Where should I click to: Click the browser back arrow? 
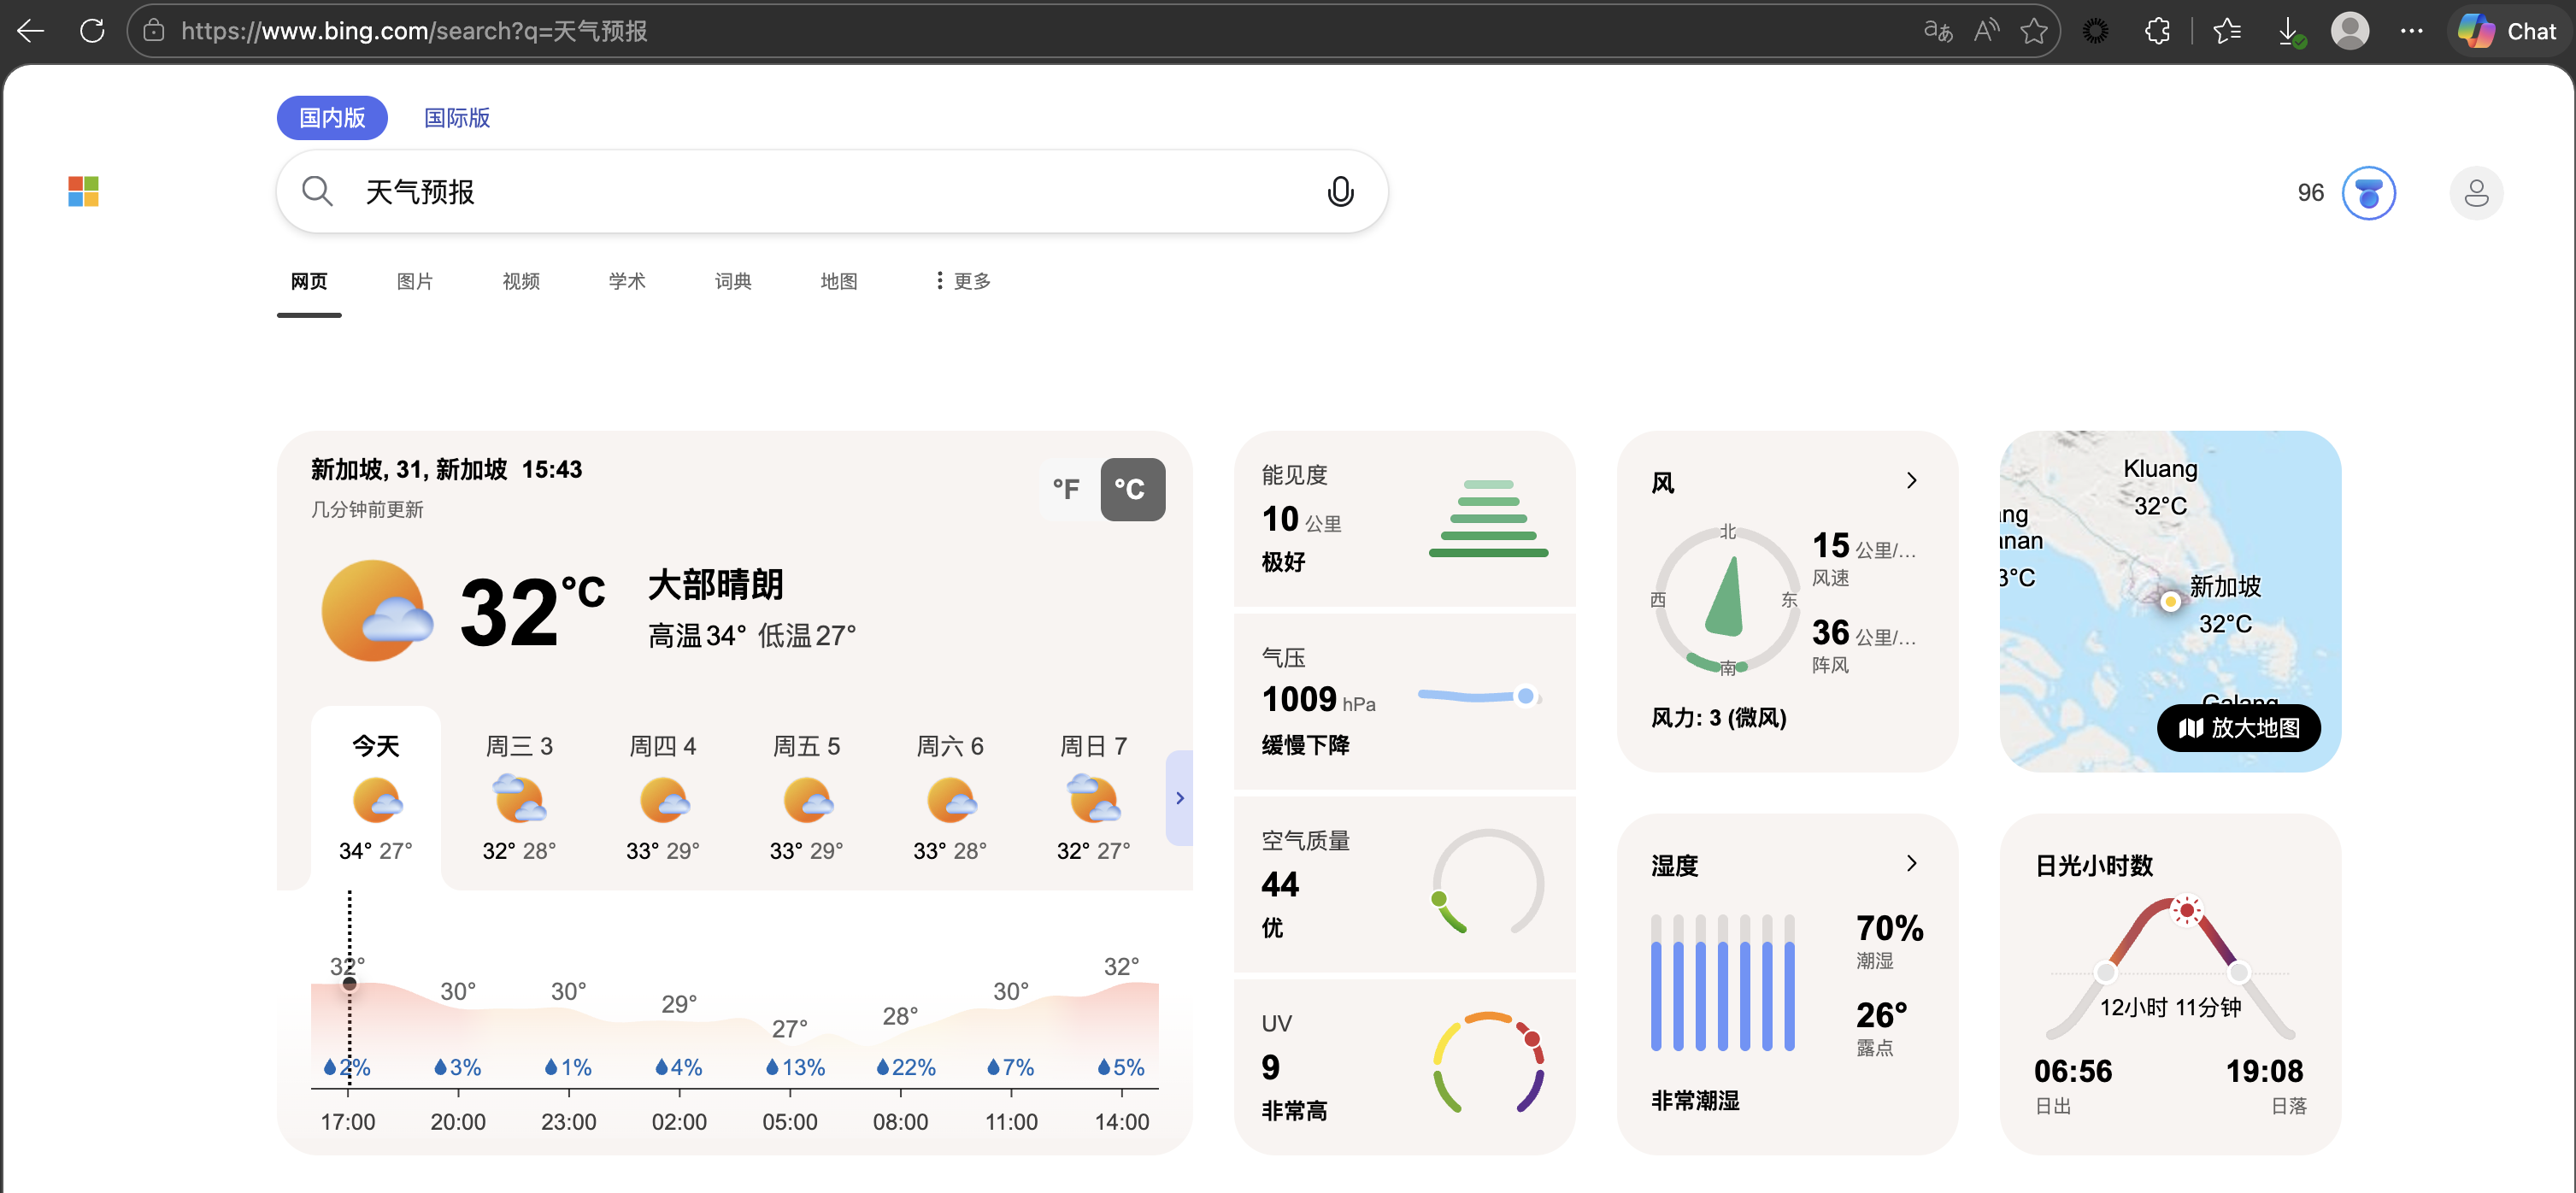(31, 31)
